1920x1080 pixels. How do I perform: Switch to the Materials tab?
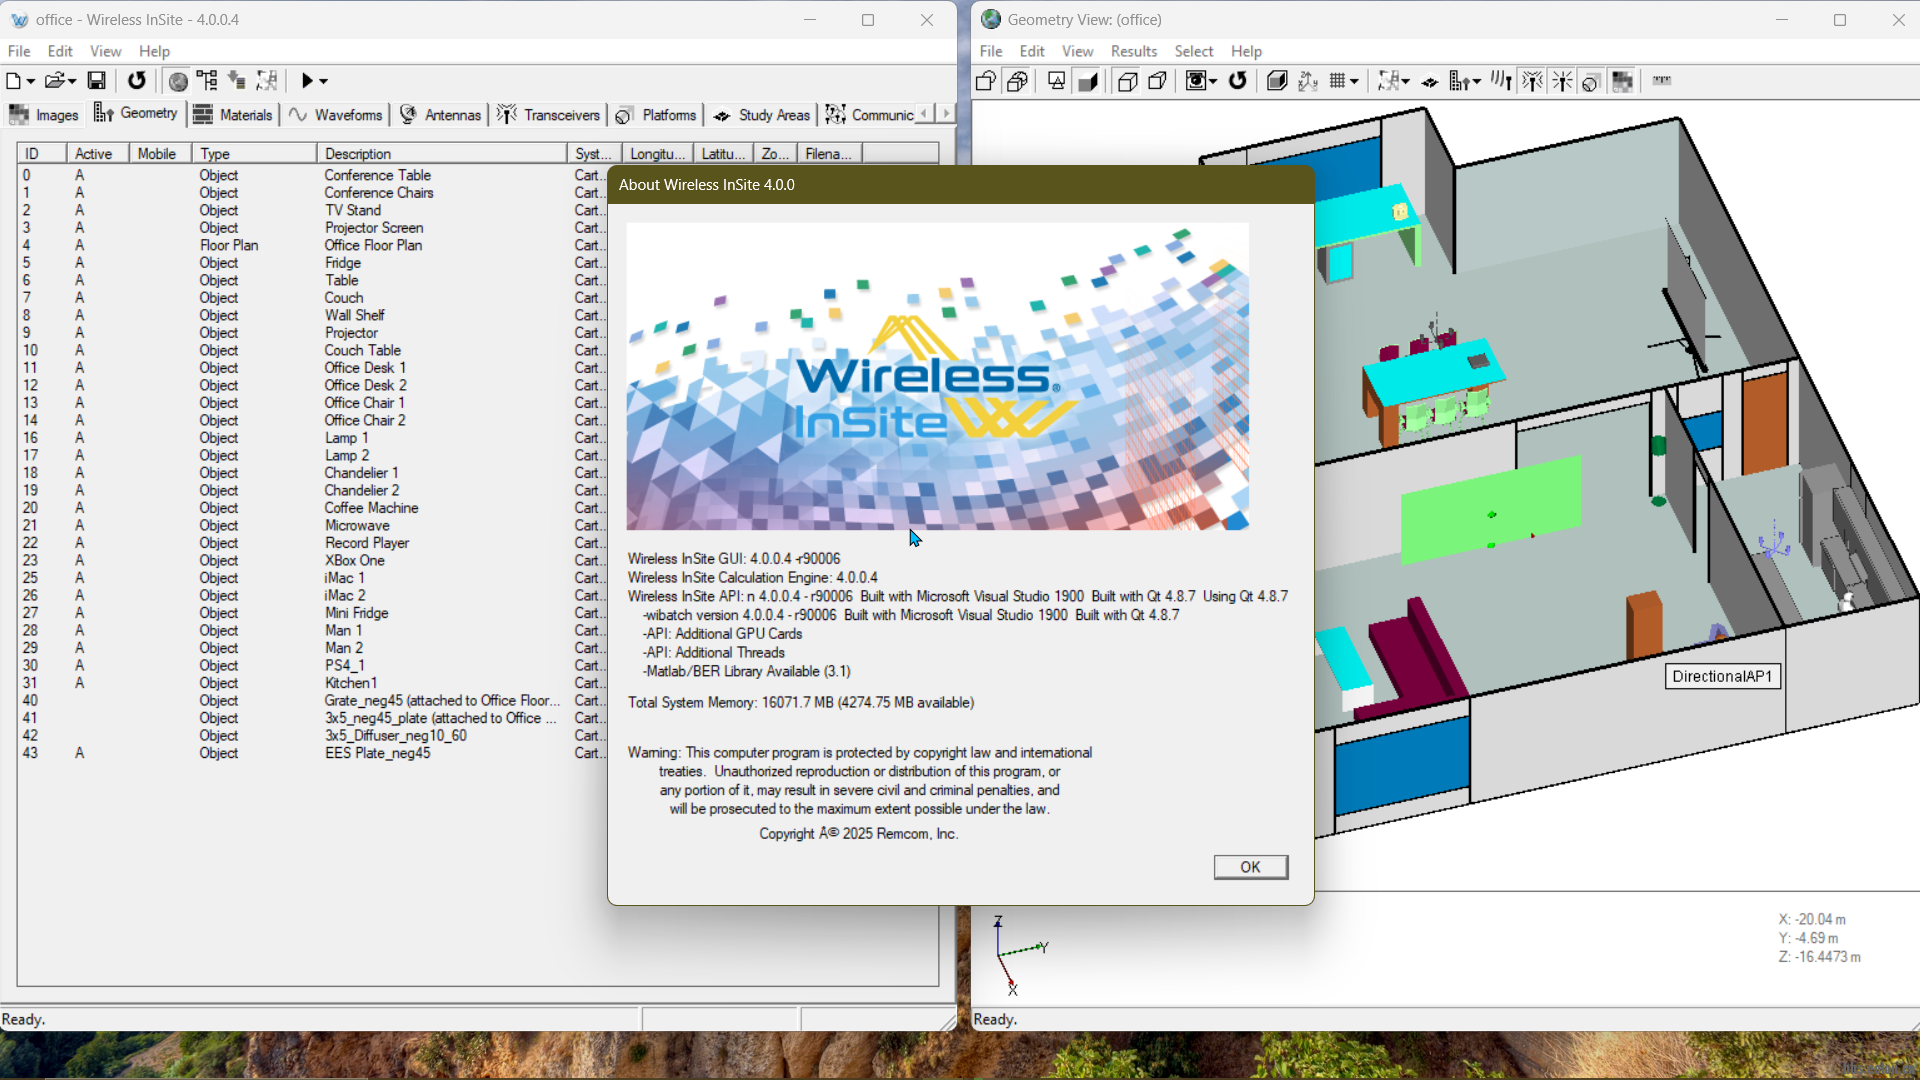pyautogui.click(x=233, y=115)
